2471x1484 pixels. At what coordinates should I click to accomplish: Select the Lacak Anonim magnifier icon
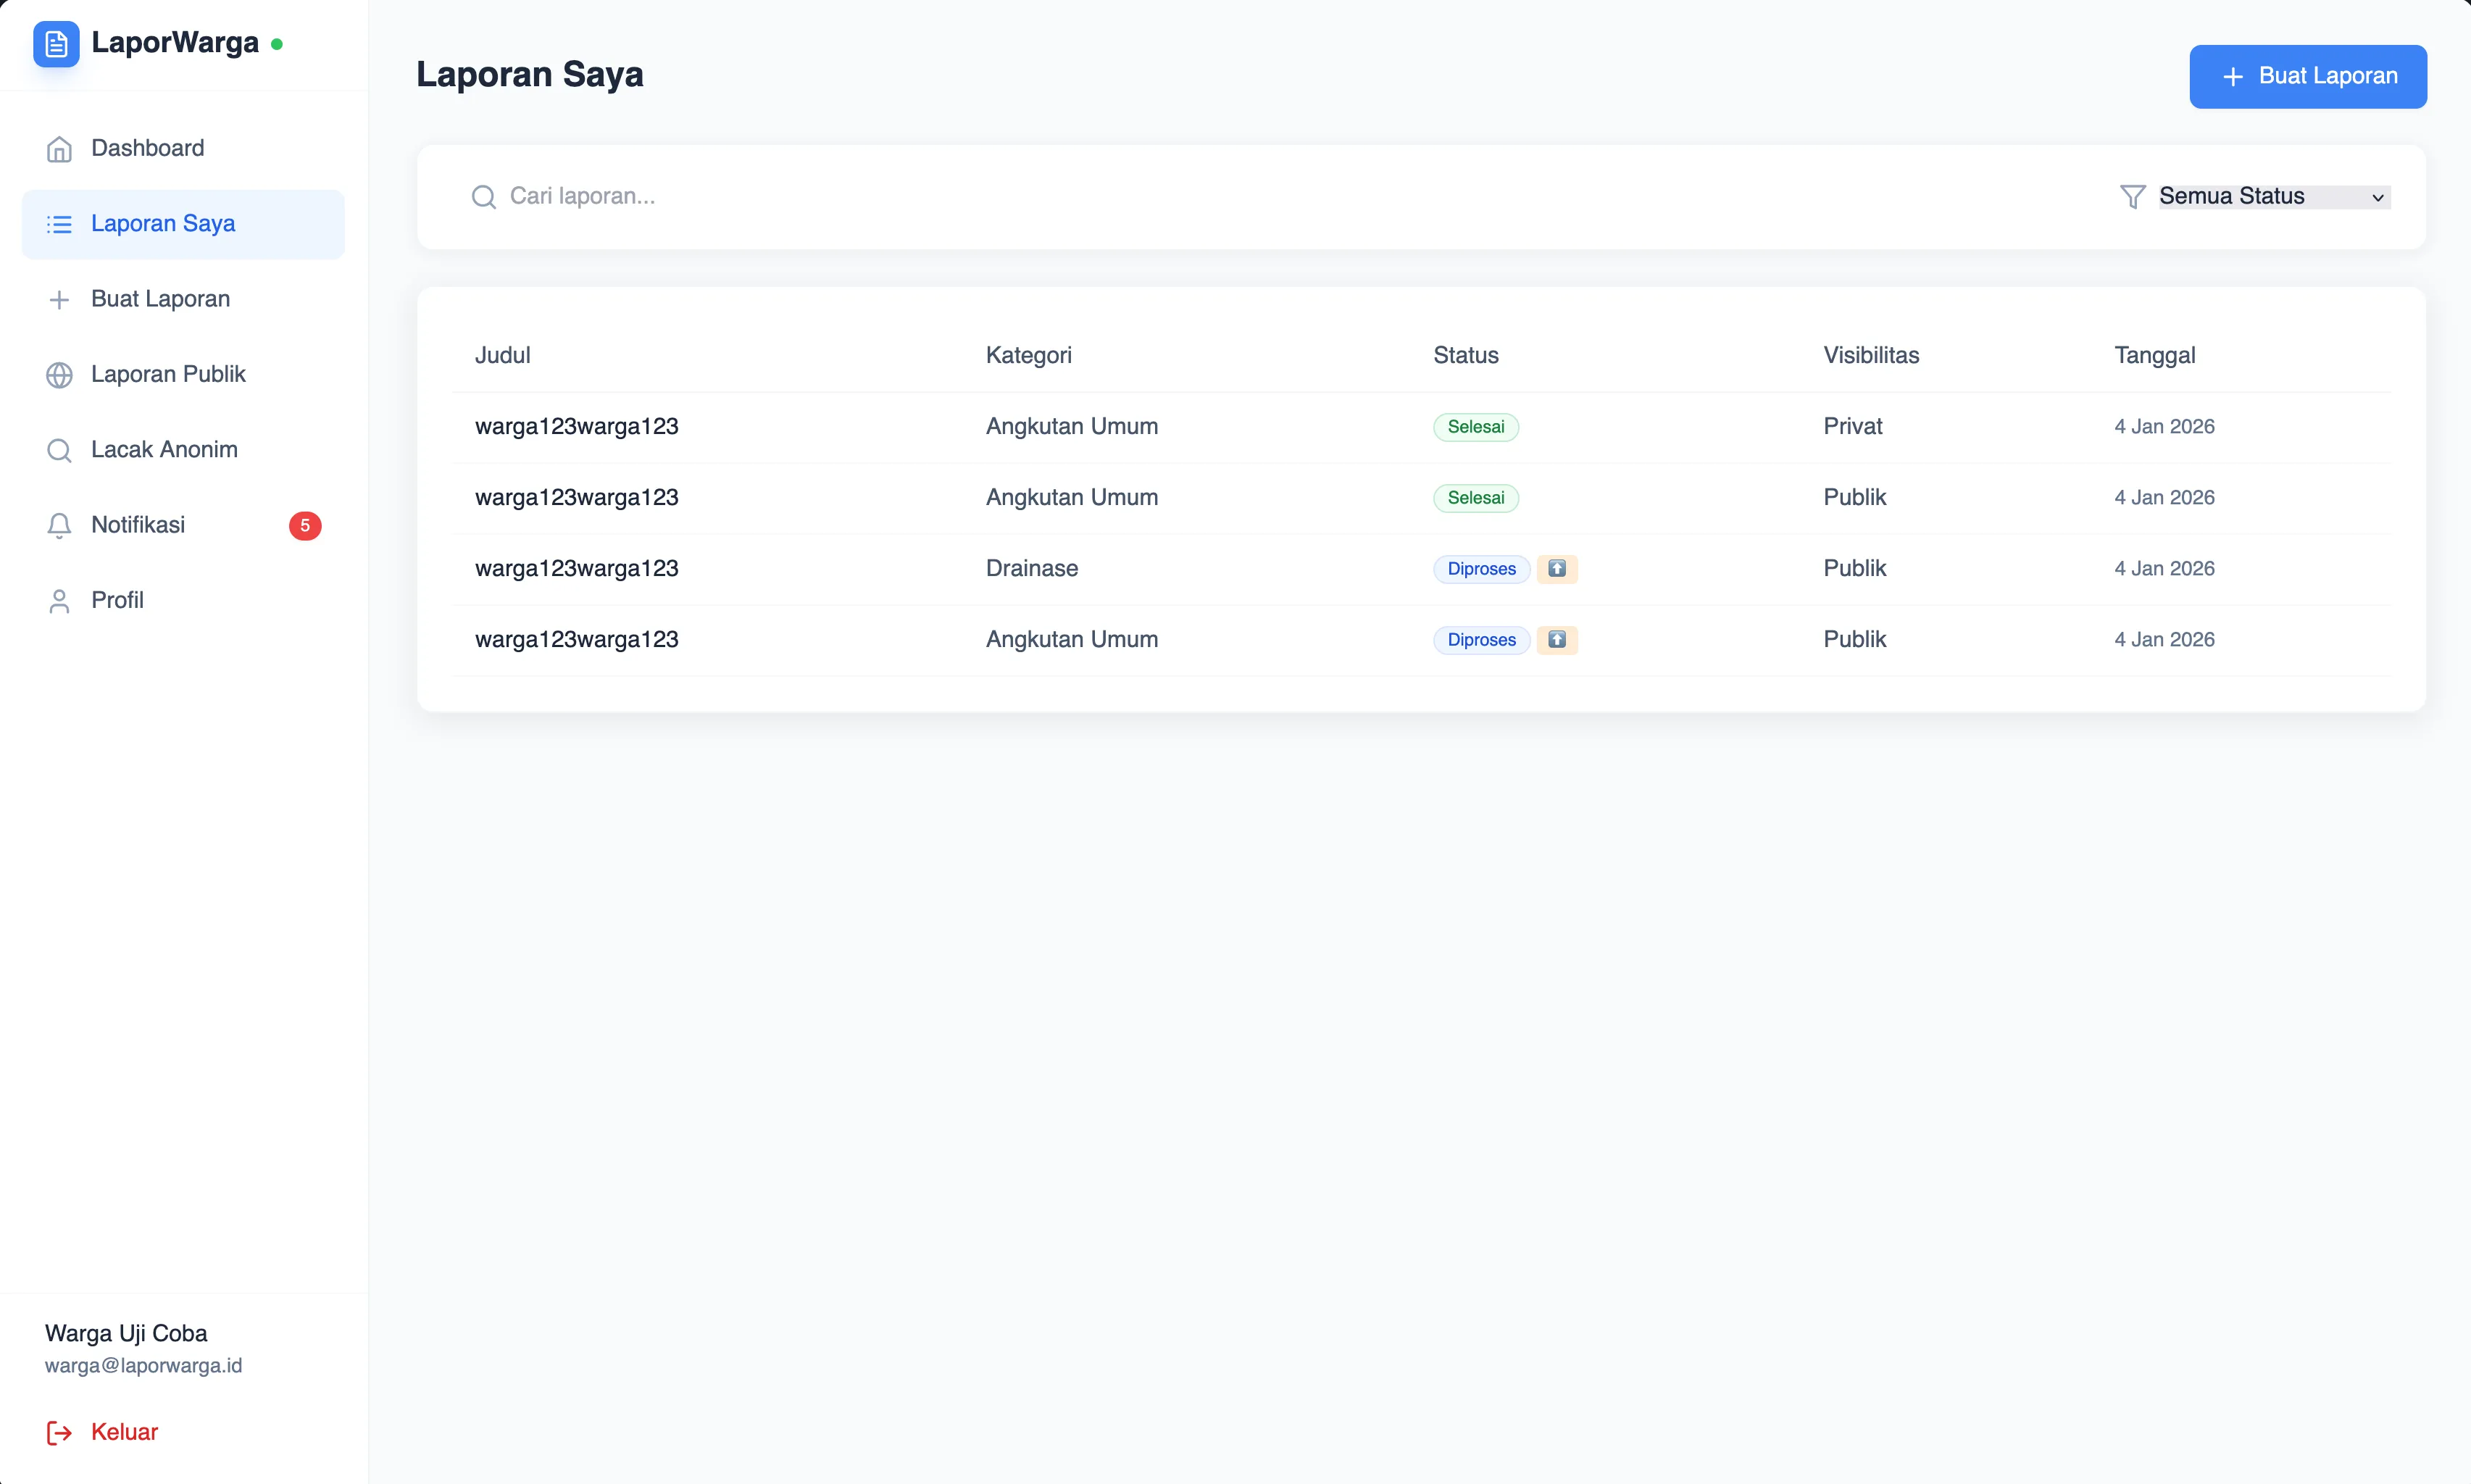pyautogui.click(x=59, y=450)
